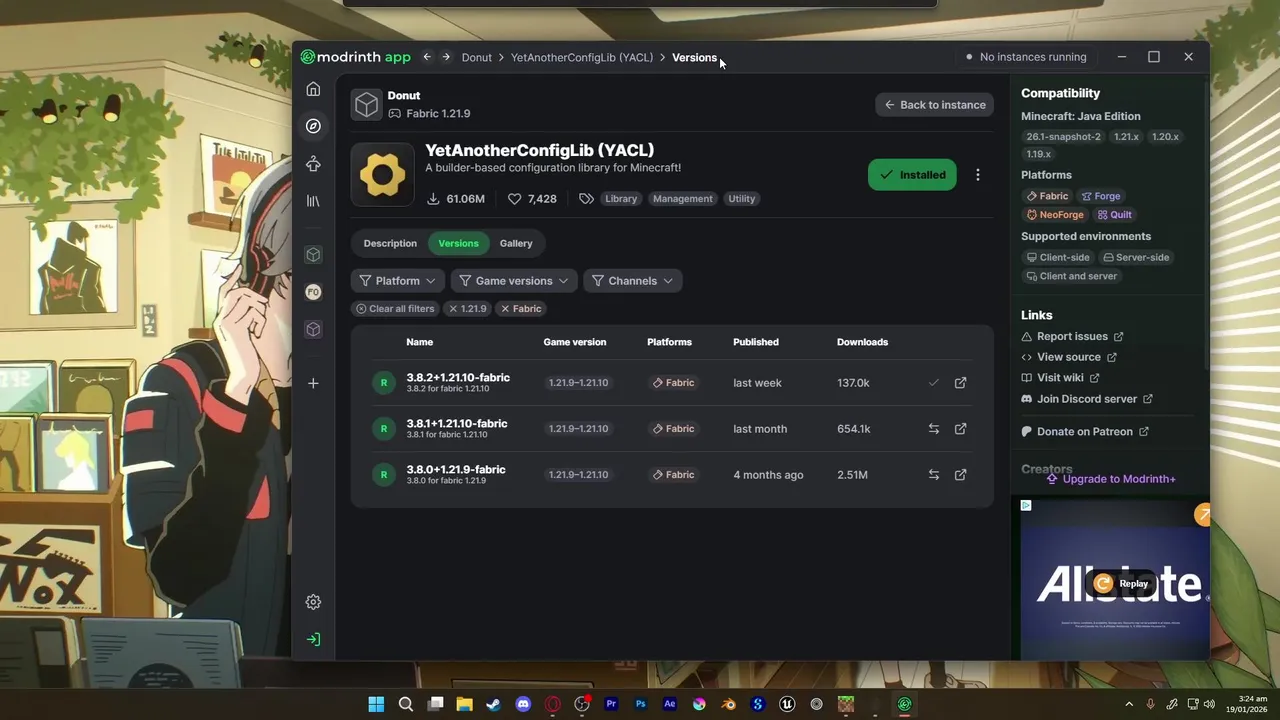Open Steam from the taskbar
The width and height of the screenshot is (1280, 720).
[493, 704]
